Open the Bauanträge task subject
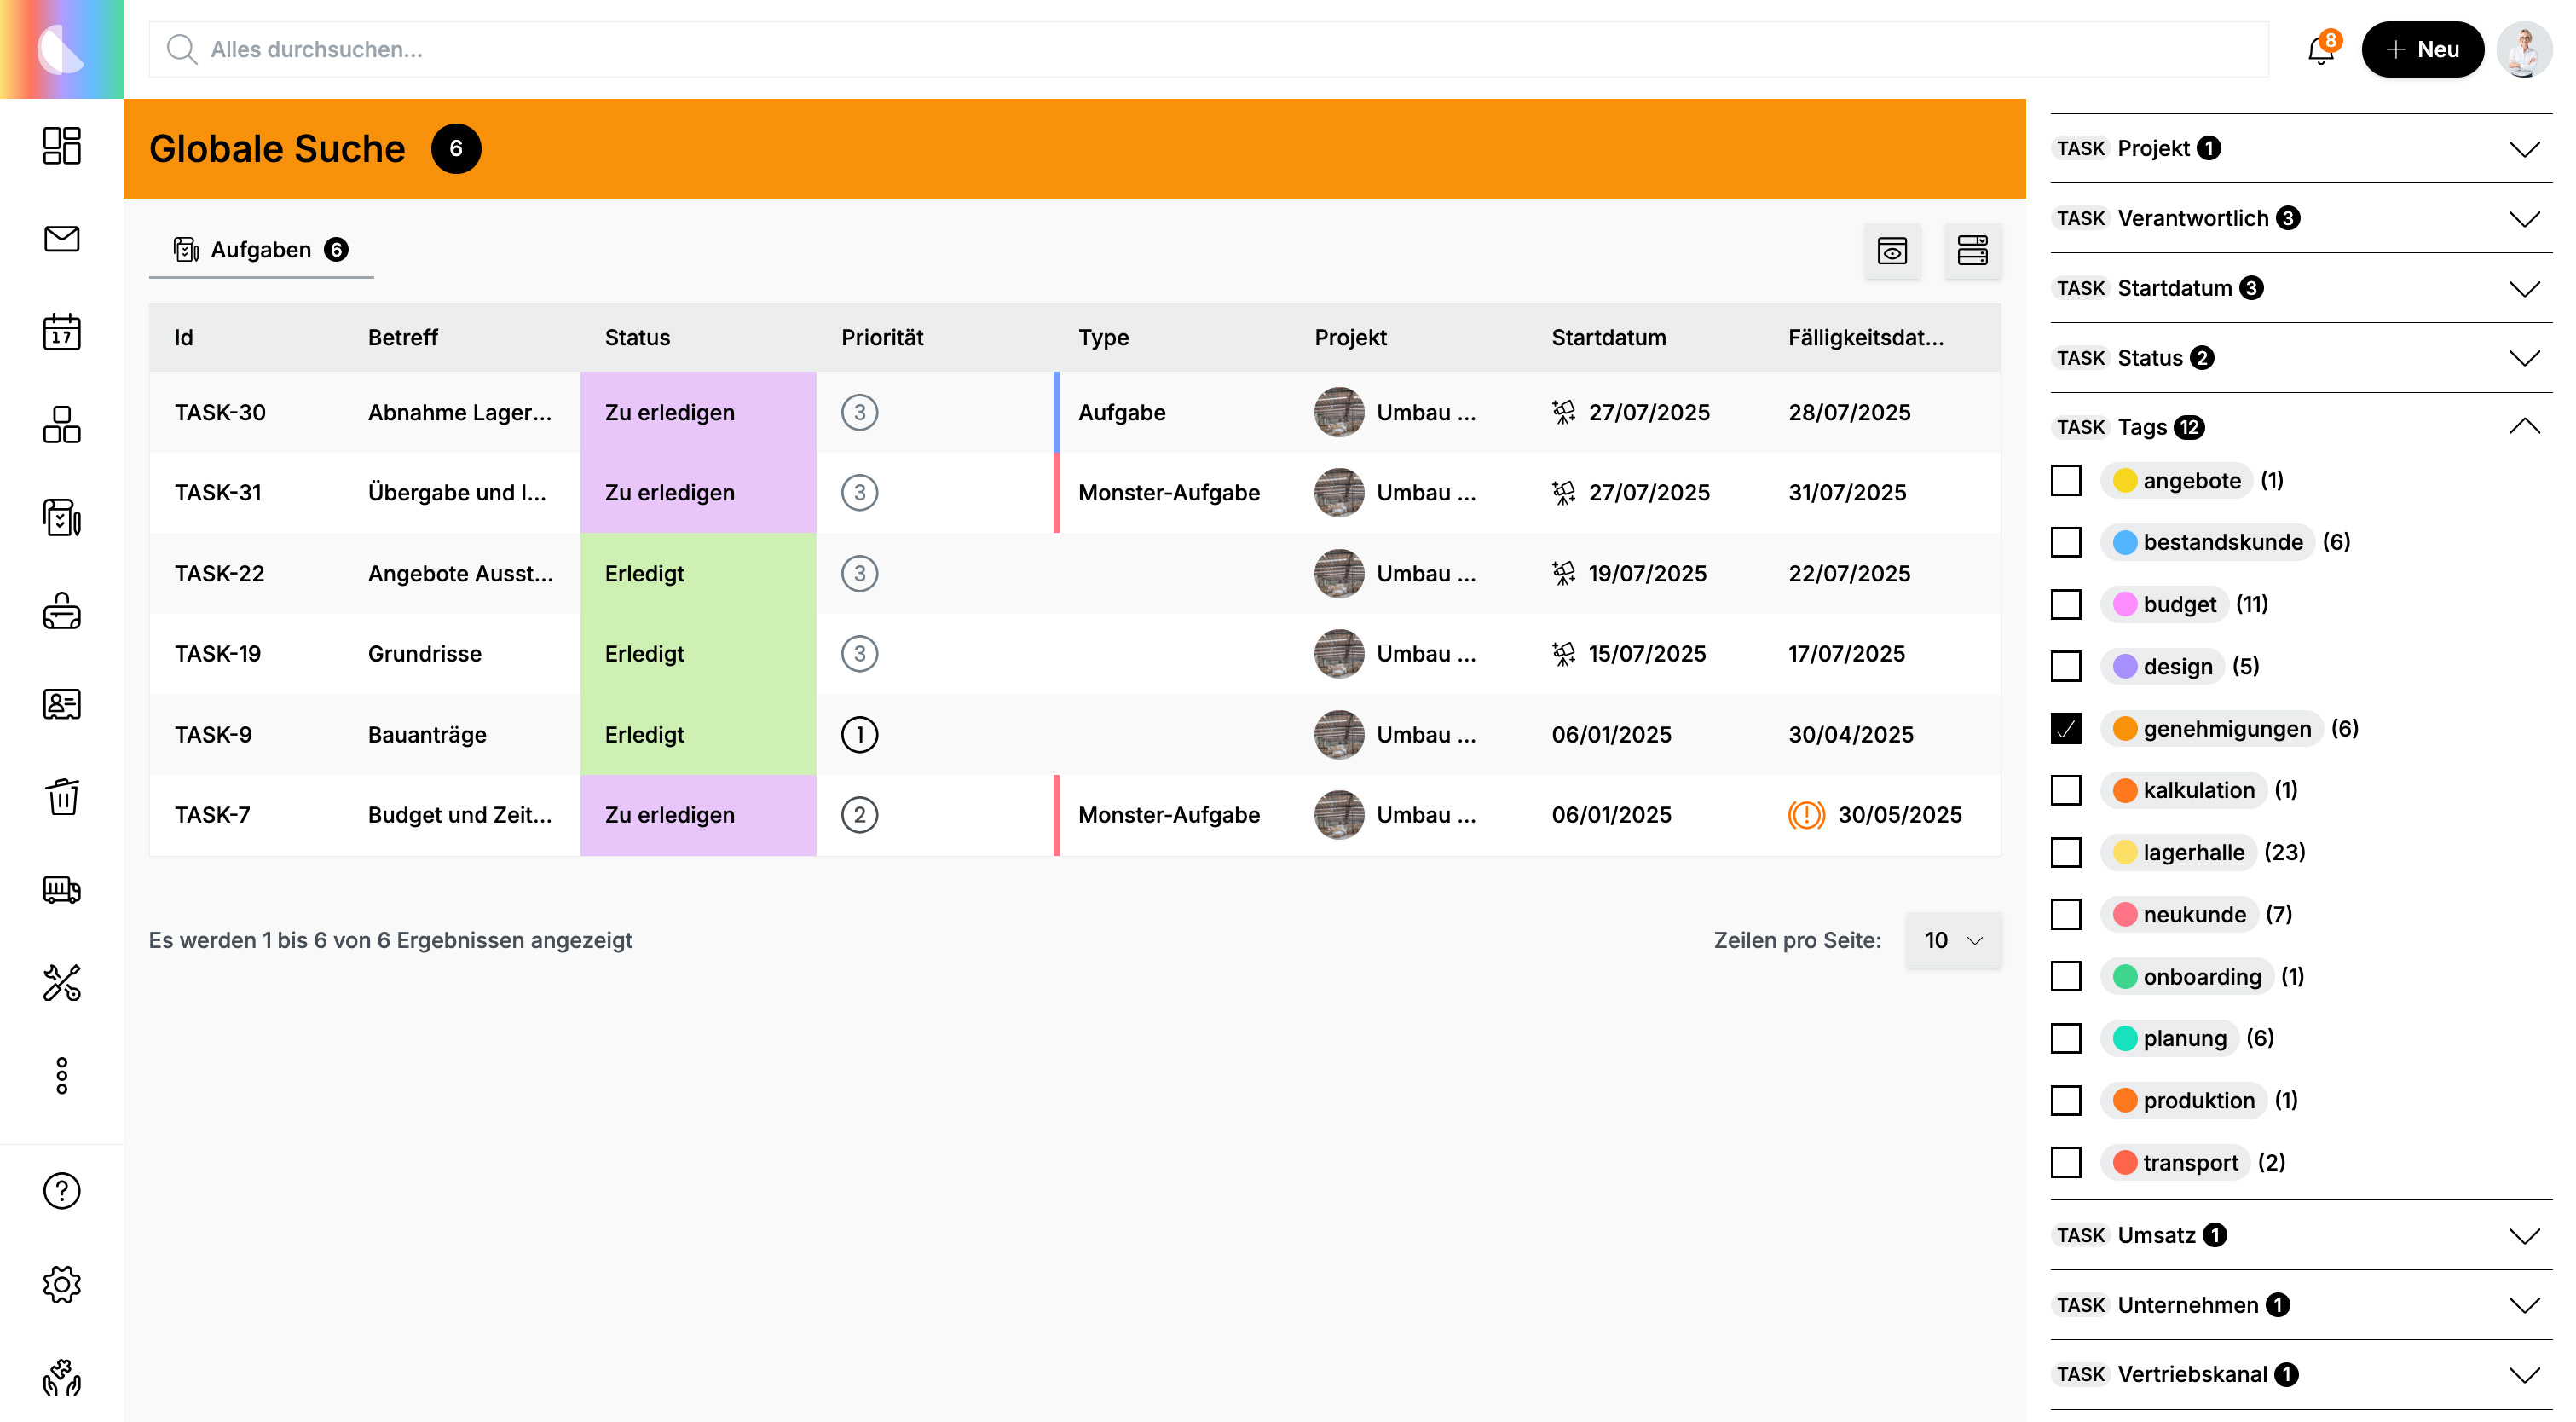 tap(427, 735)
